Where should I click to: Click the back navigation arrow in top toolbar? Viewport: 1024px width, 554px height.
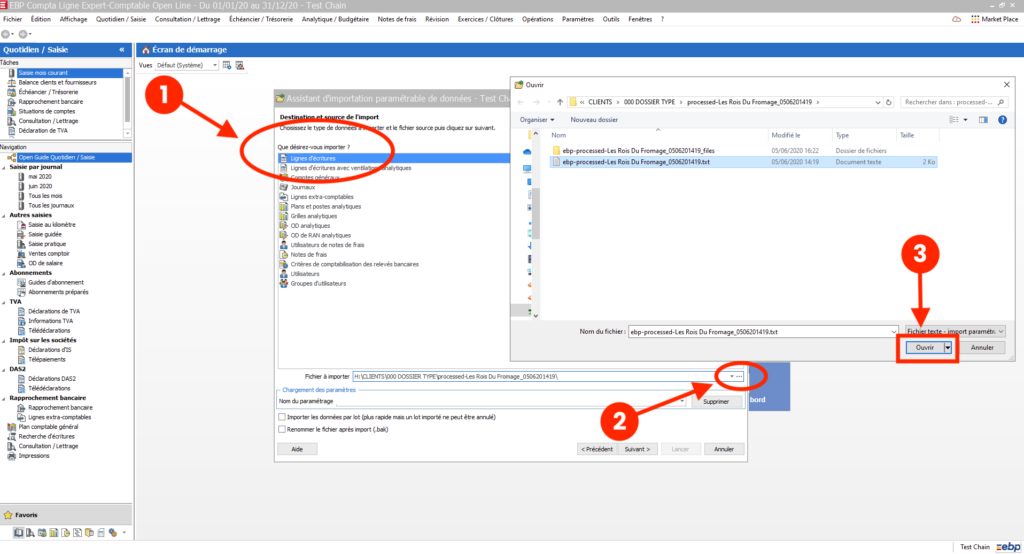pos(6,34)
